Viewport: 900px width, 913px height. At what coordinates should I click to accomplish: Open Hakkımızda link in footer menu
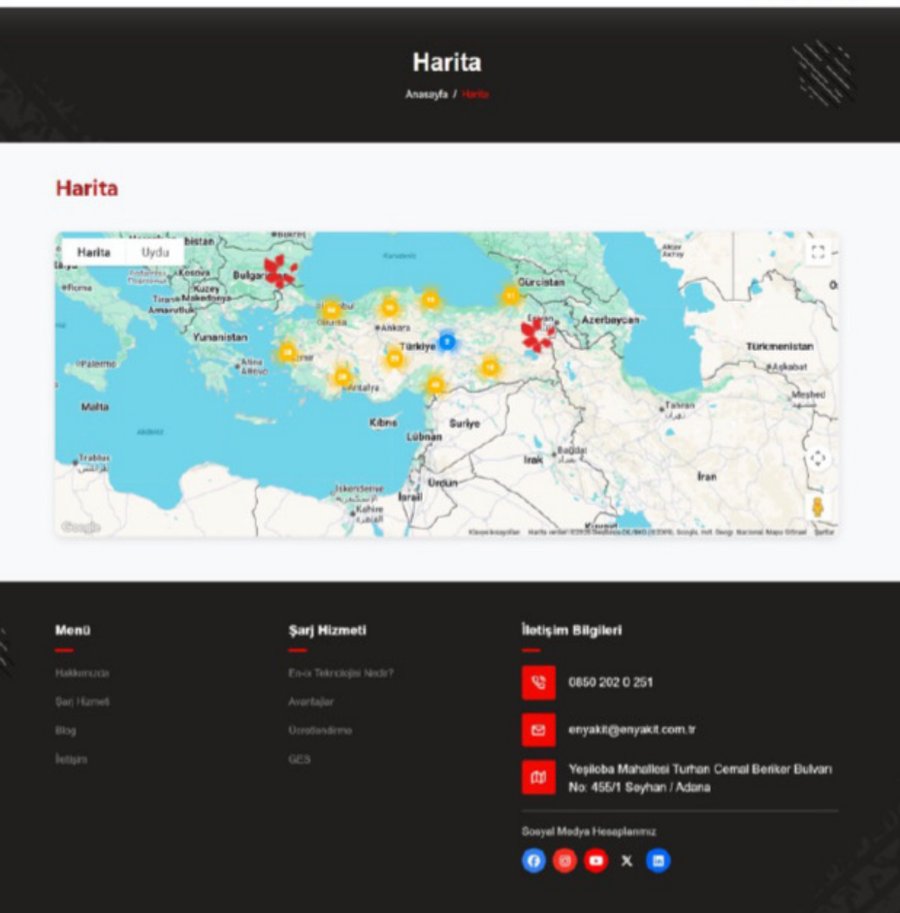click(82, 673)
